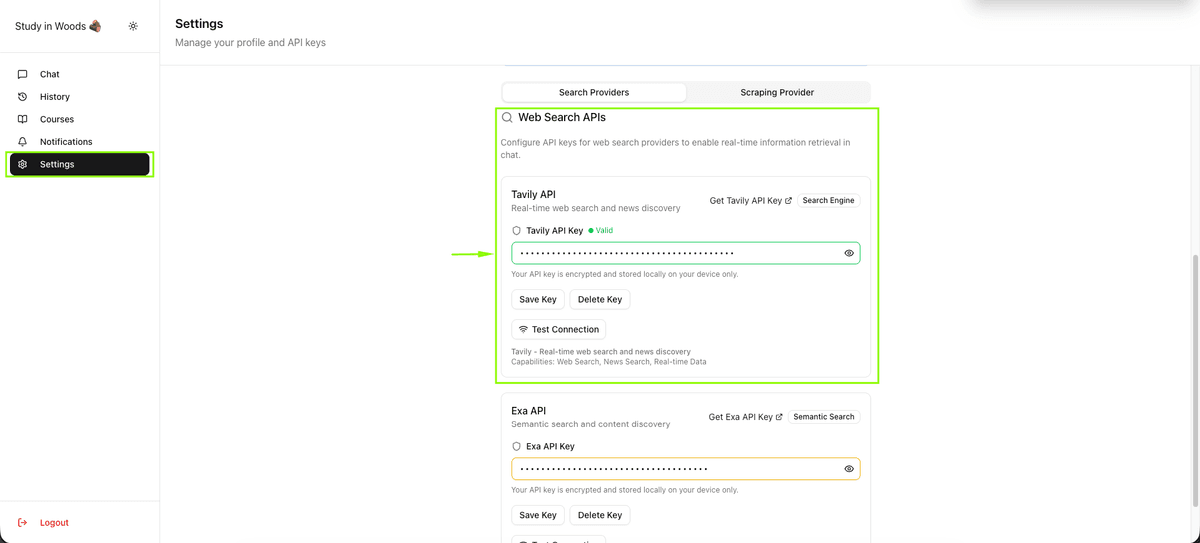The height and width of the screenshot is (543, 1200).
Task: Focus the Exa API key input field
Action: (x=686, y=469)
